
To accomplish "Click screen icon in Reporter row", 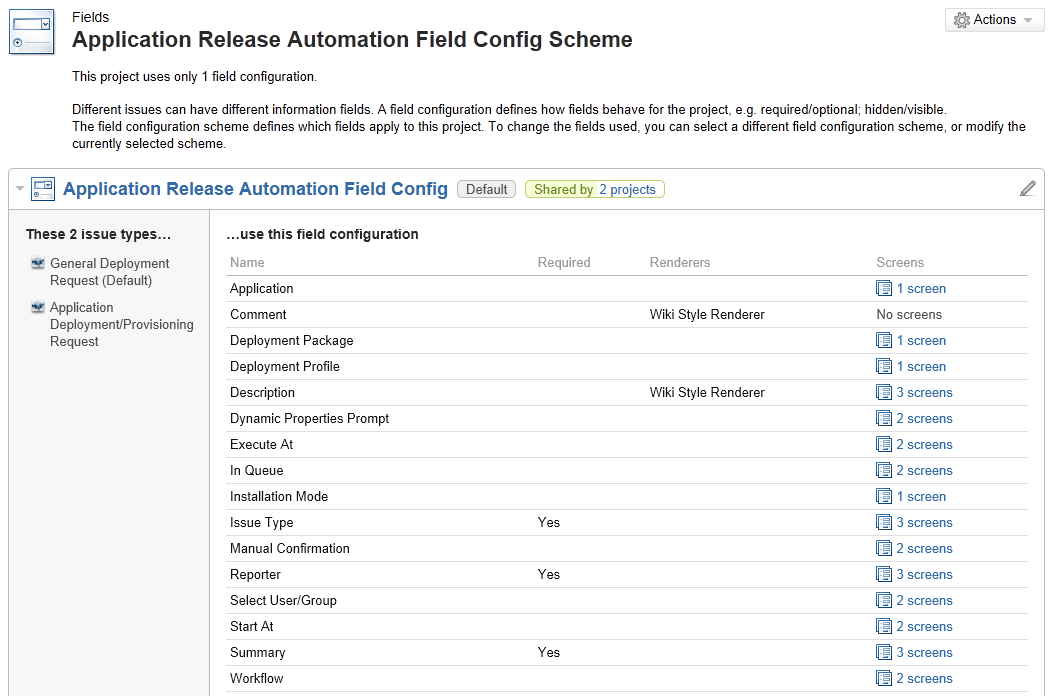I will pyautogui.click(x=883, y=575).
